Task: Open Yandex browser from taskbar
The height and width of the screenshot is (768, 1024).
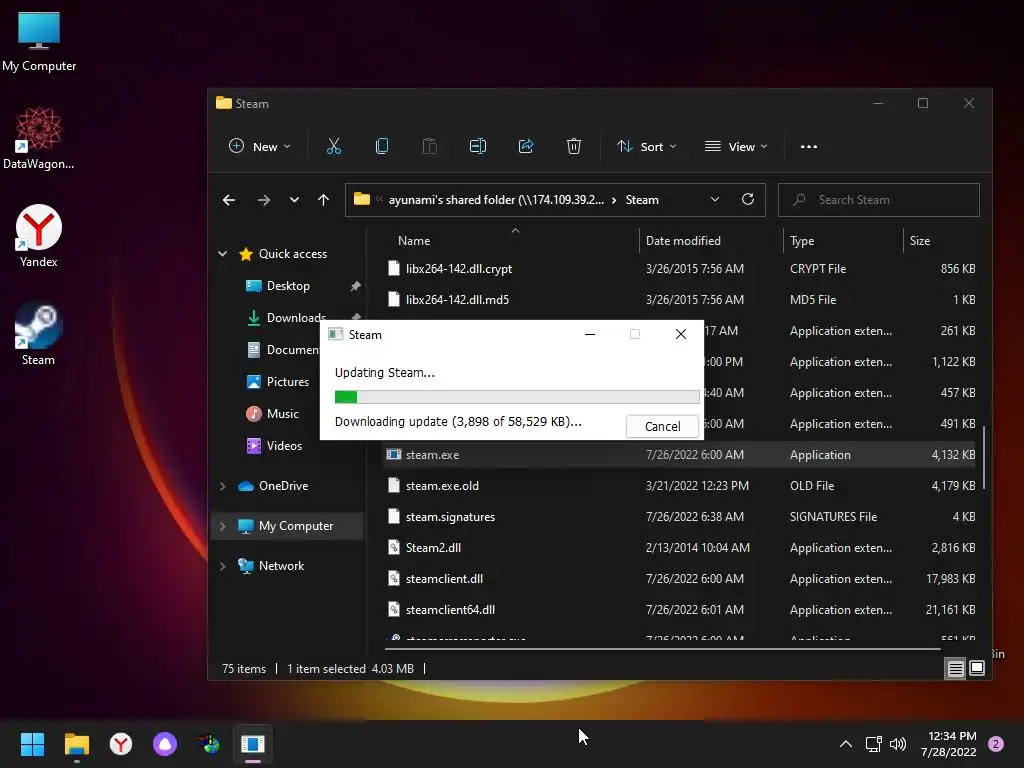Action: 121,744
